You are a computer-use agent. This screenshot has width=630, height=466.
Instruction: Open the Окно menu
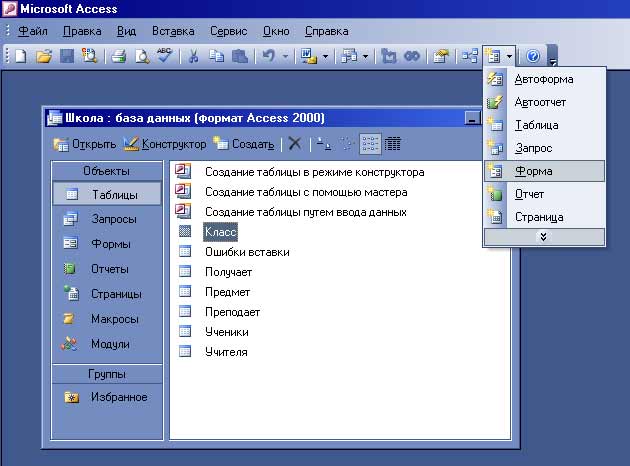tap(276, 31)
